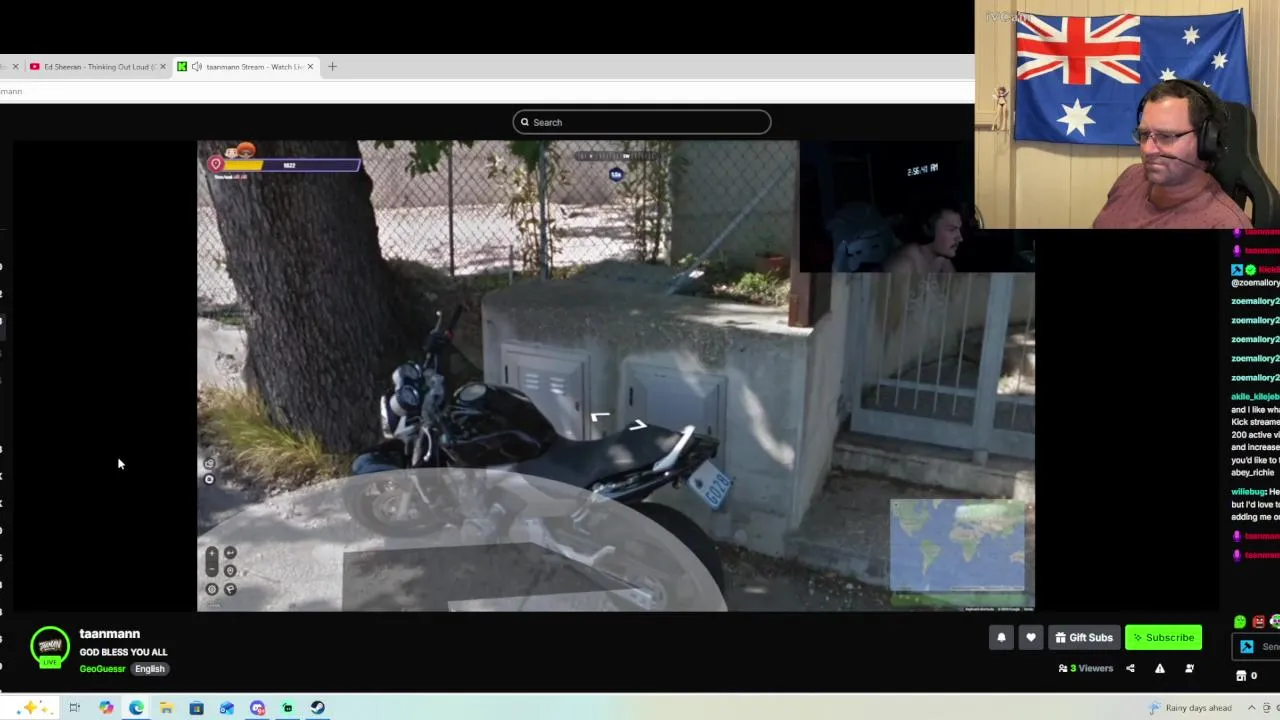Click the GeoGuessr category link
Image resolution: width=1280 pixels, height=720 pixels.
coord(102,669)
